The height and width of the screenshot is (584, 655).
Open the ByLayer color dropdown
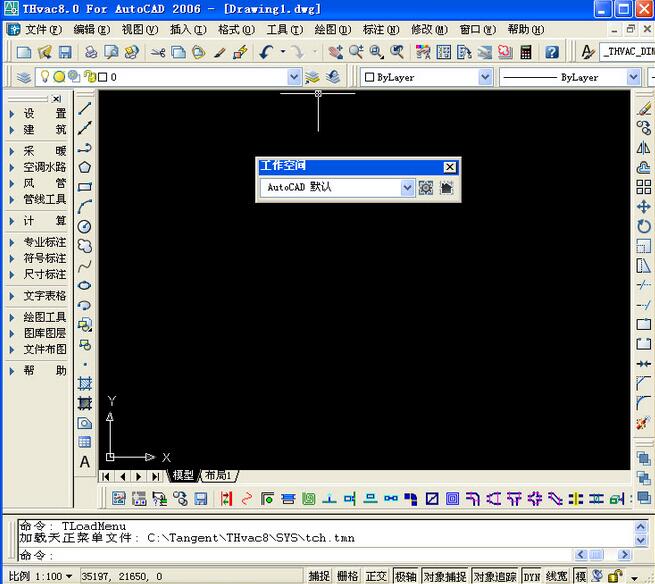coord(485,77)
